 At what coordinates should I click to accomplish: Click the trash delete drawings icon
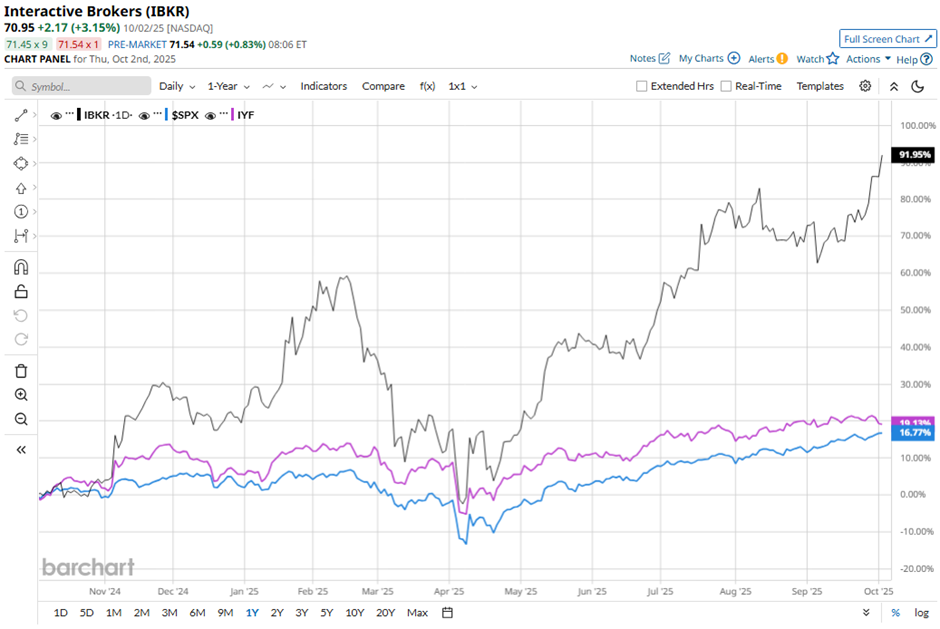coord(21,371)
